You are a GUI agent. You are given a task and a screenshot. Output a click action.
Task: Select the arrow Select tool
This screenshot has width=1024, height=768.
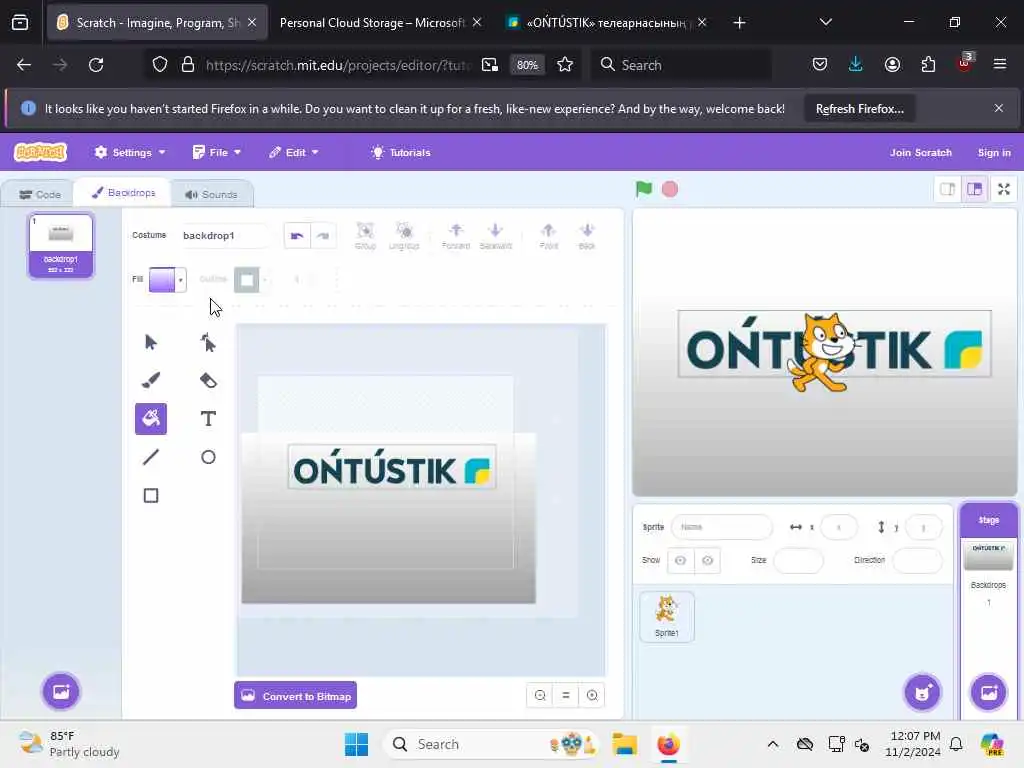pyautogui.click(x=151, y=342)
